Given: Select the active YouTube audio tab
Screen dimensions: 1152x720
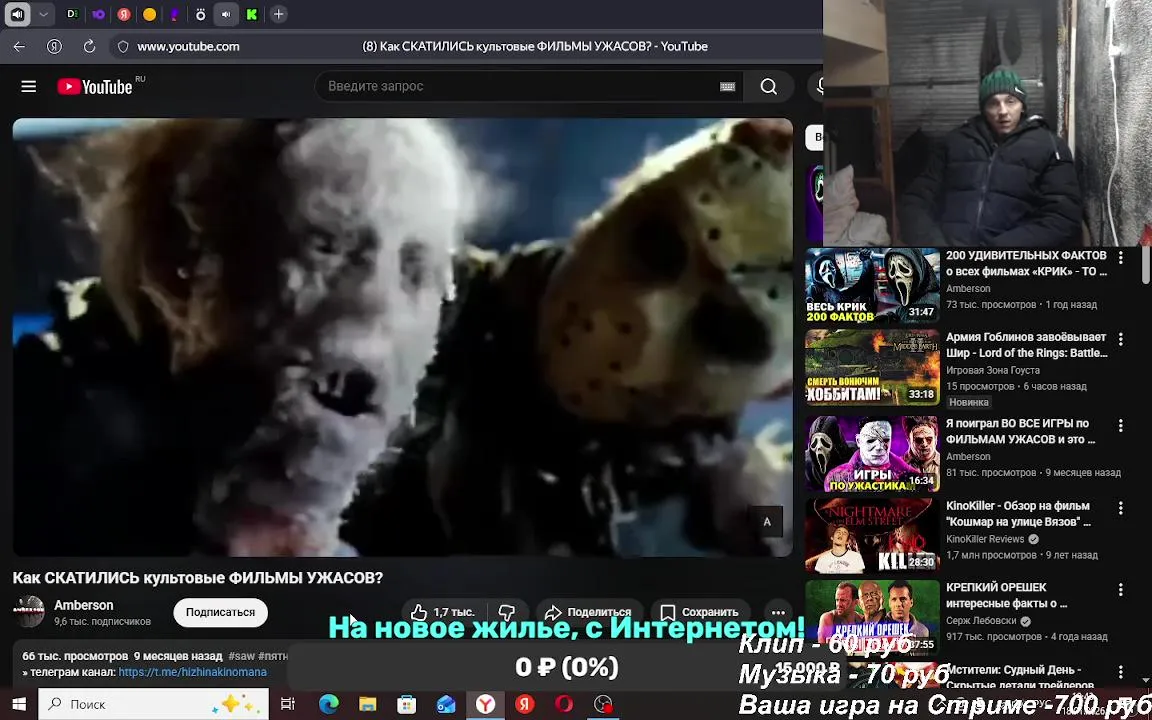Looking at the screenshot, I should click(226, 14).
